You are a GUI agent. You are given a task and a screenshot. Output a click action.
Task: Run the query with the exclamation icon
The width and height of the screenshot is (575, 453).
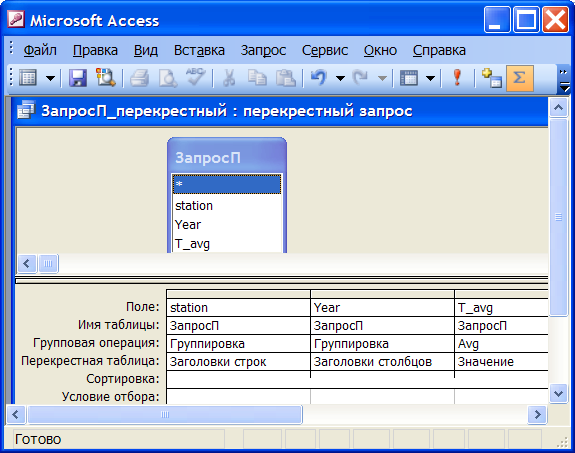click(x=457, y=78)
